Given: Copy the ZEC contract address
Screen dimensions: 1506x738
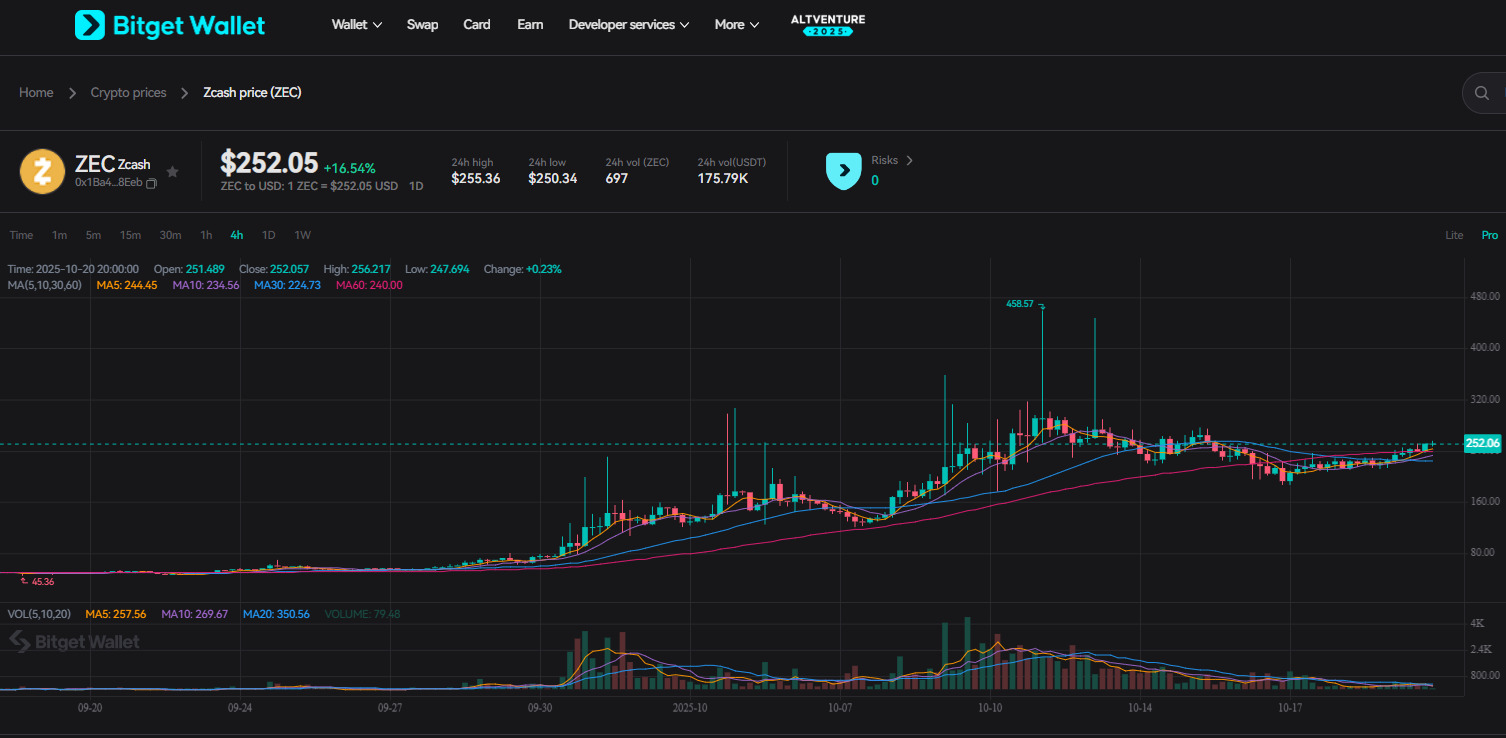Looking at the screenshot, I should (x=151, y=183).
